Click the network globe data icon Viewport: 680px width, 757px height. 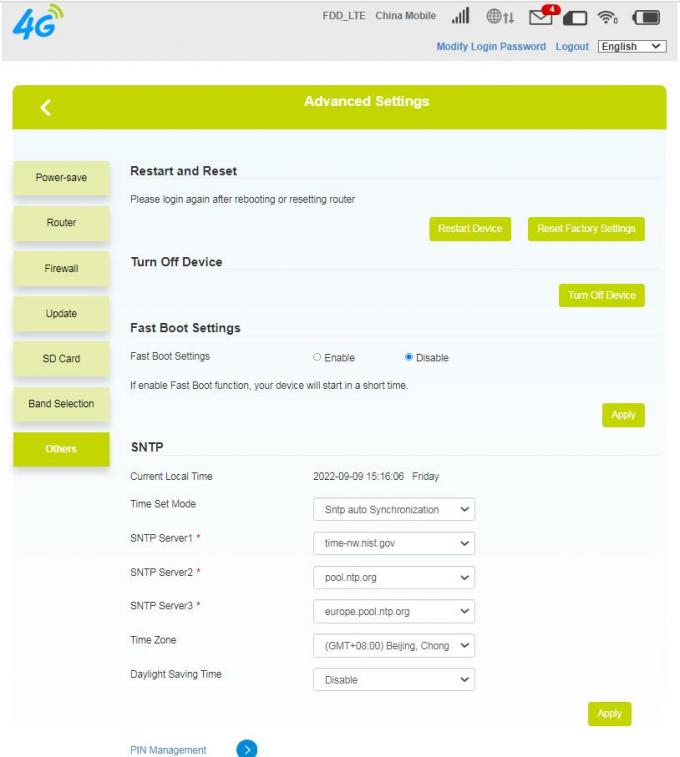tap(500, 16)
